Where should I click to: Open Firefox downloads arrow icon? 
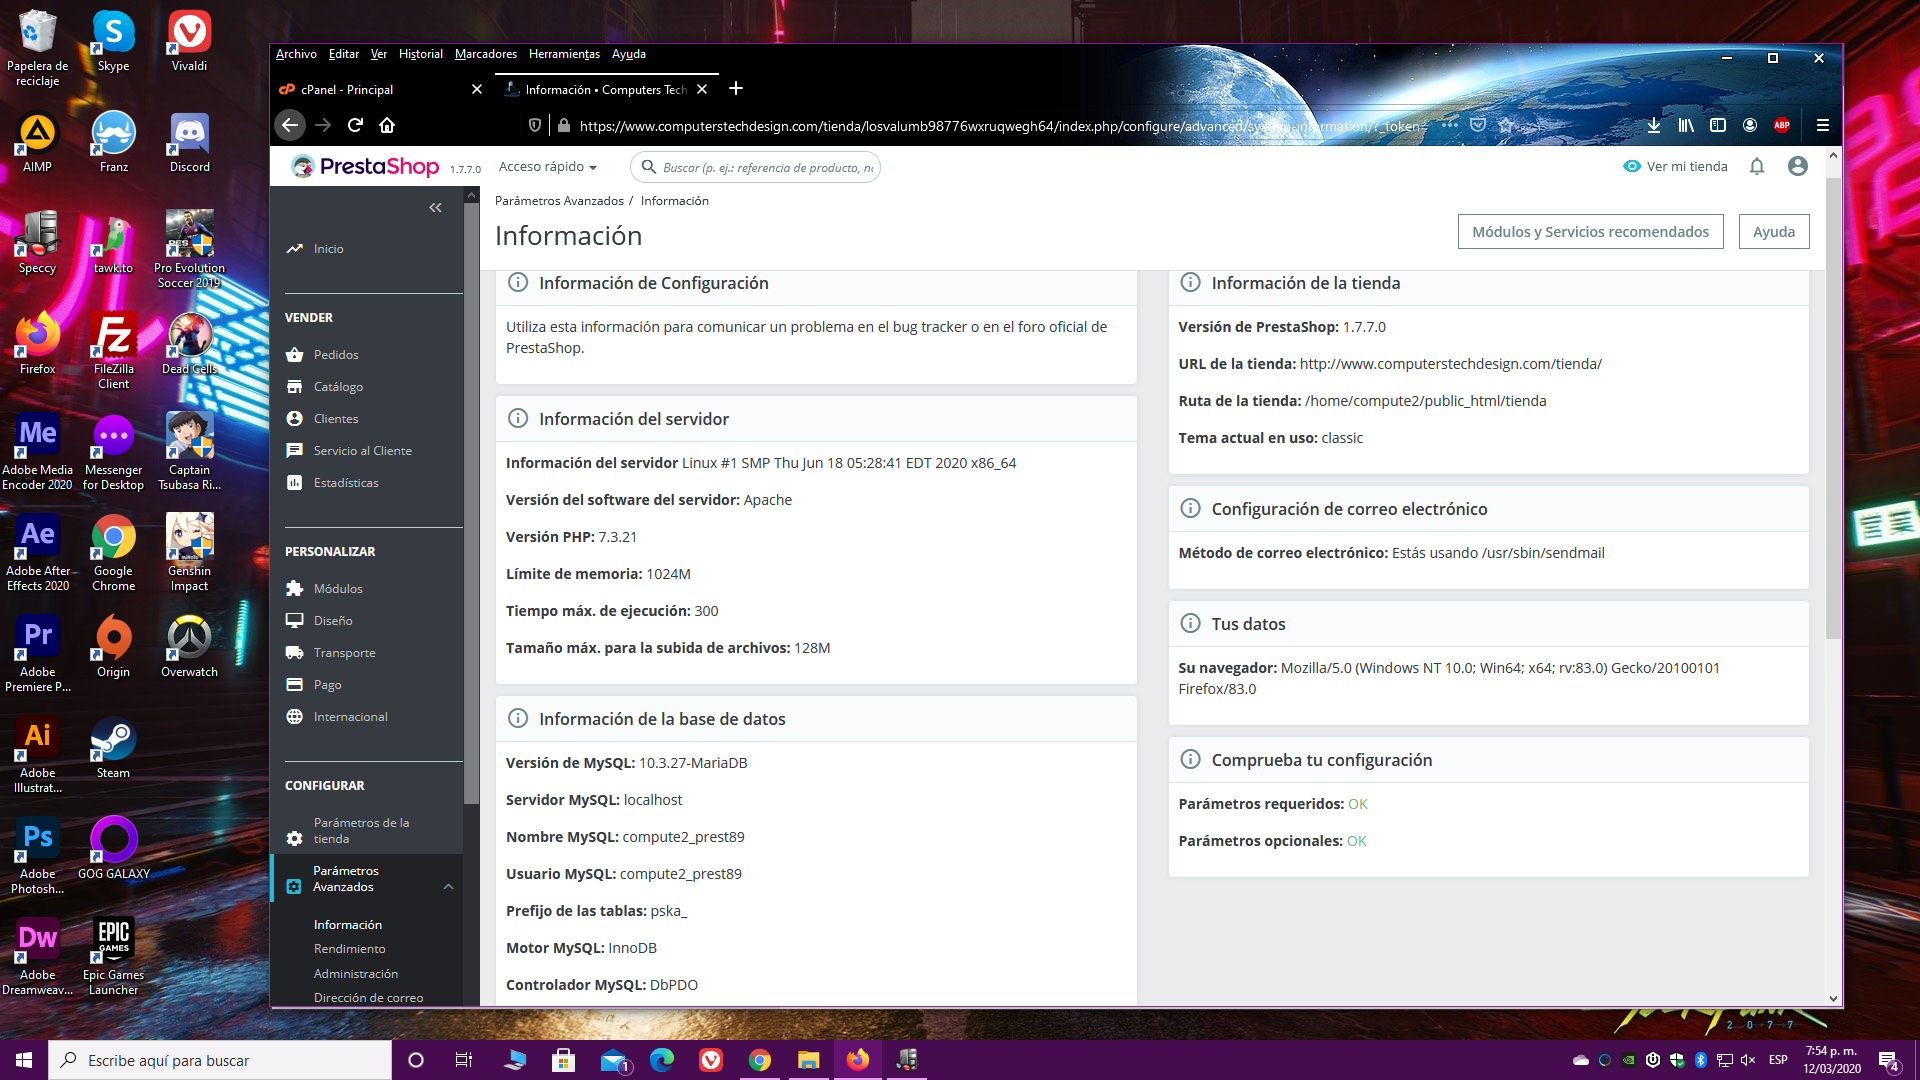click(1654, 125)
